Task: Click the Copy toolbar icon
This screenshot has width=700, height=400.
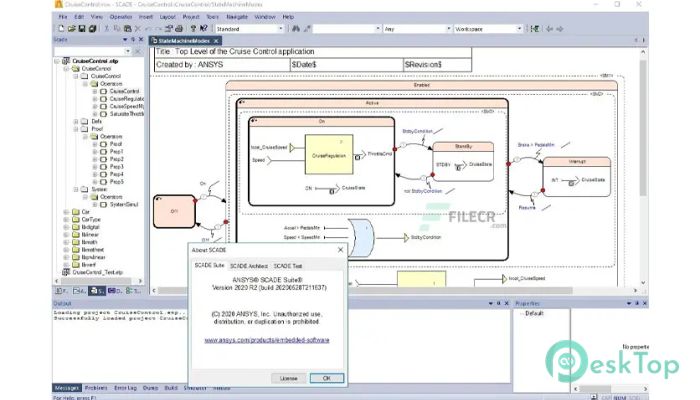Action: coord(117,29)
